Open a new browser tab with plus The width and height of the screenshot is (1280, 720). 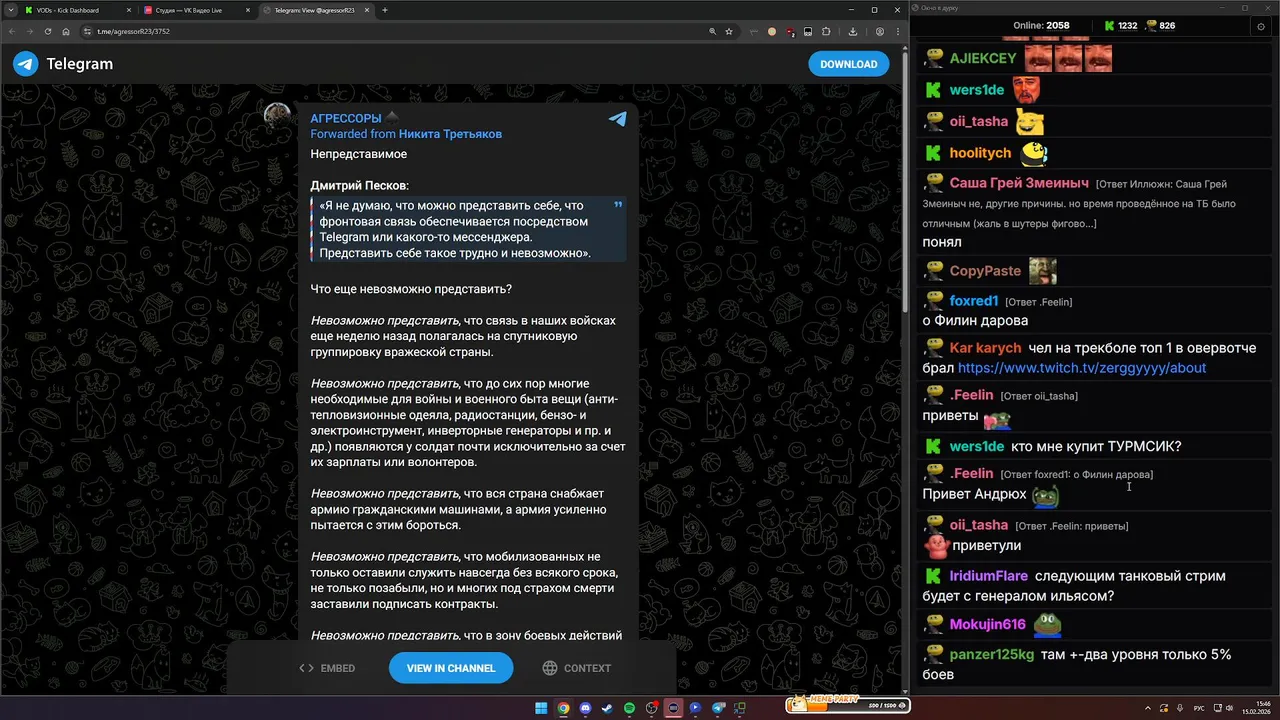tap(385, 10)
